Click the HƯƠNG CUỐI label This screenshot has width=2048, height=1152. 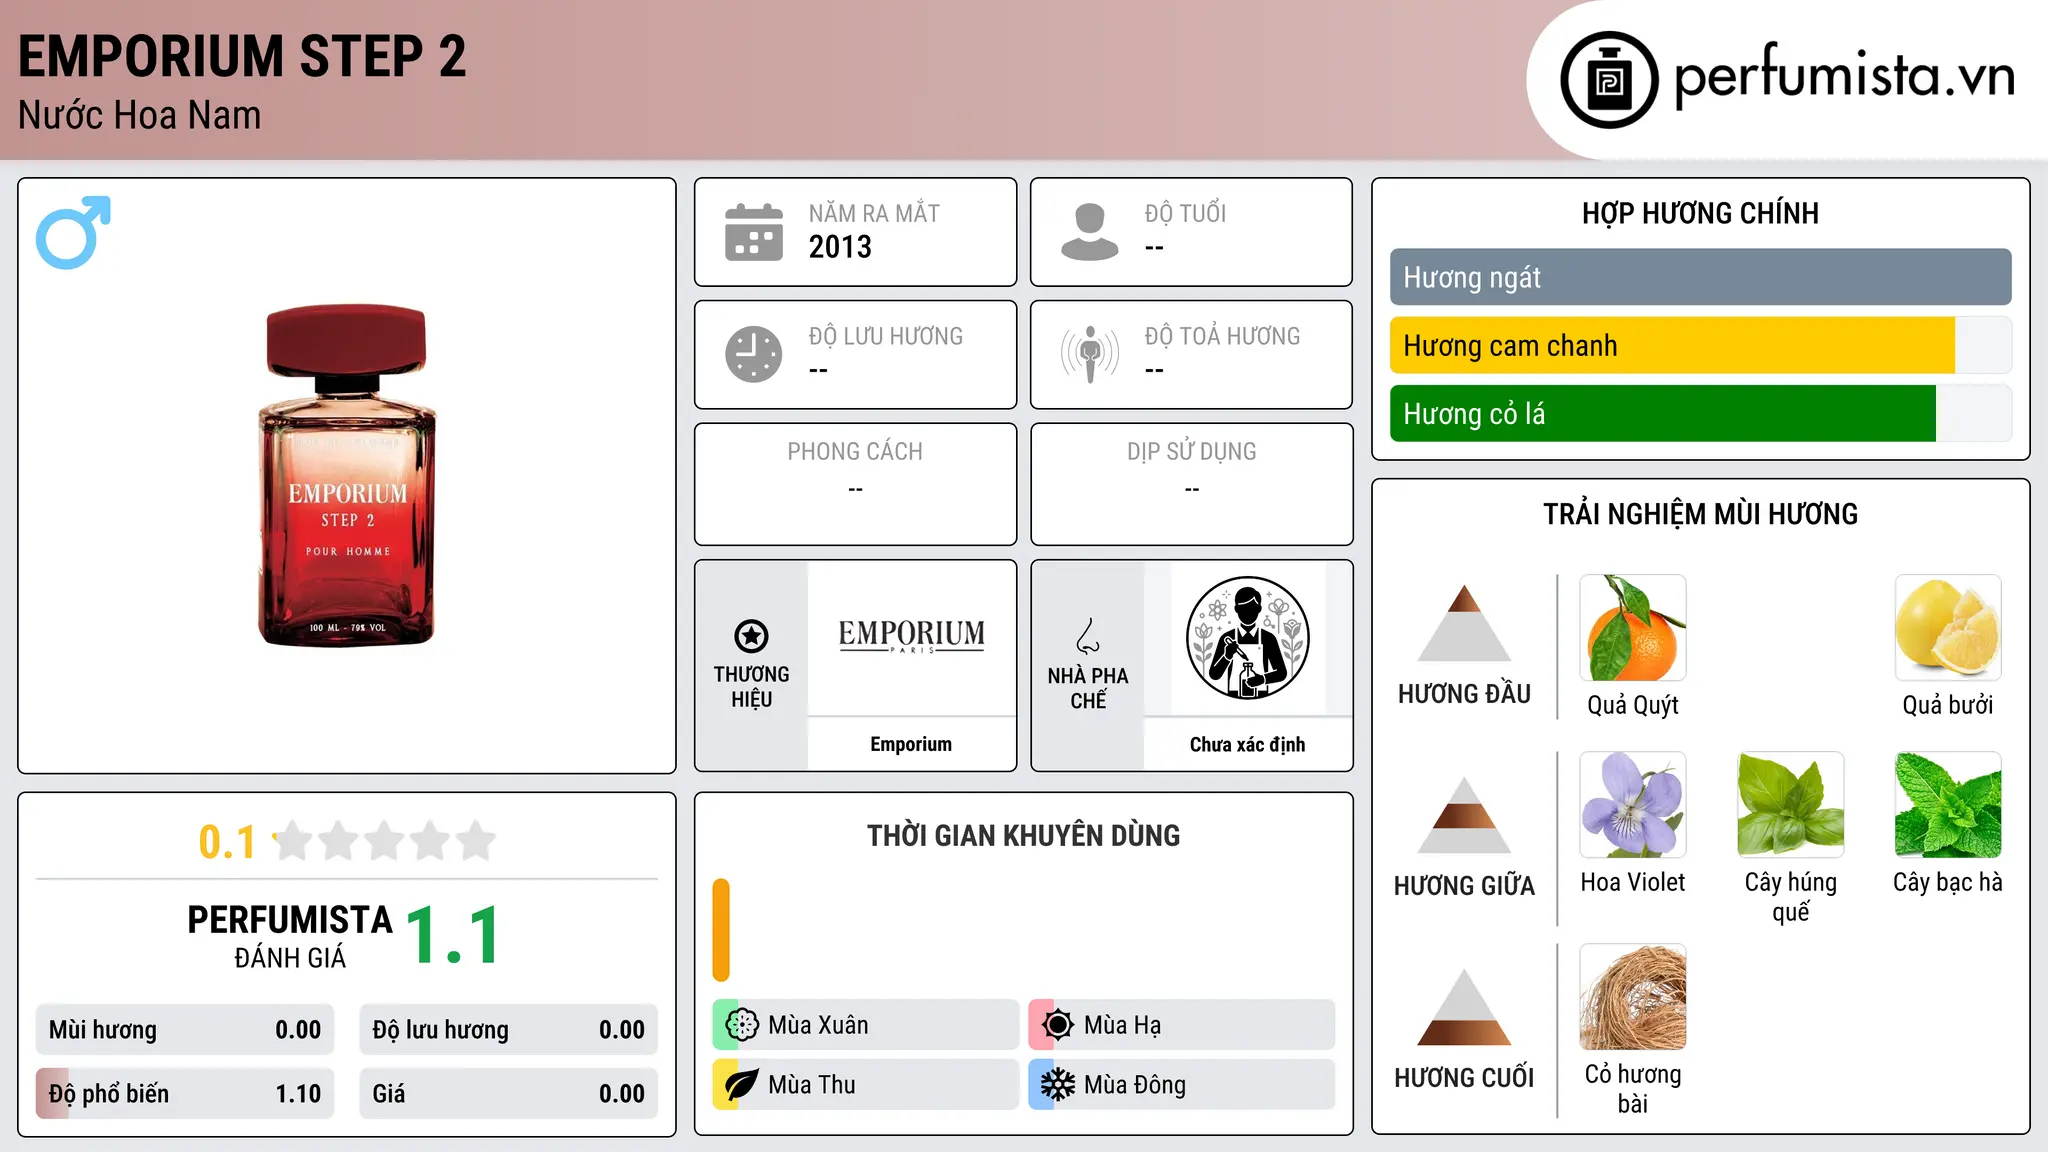coord(1464,1078)
